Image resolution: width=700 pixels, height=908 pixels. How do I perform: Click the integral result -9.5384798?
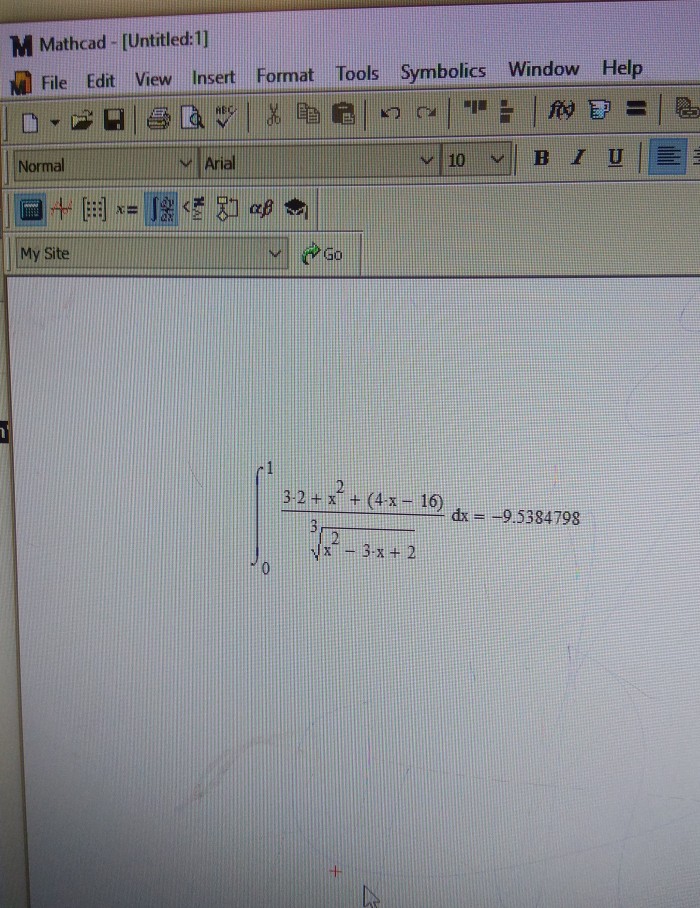[534, 517]
